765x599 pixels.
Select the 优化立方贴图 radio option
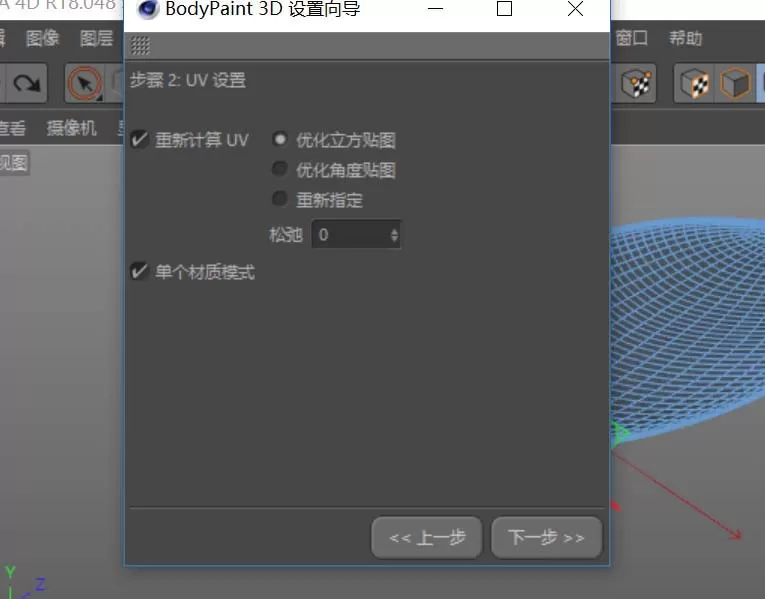(x=280, y=140)
